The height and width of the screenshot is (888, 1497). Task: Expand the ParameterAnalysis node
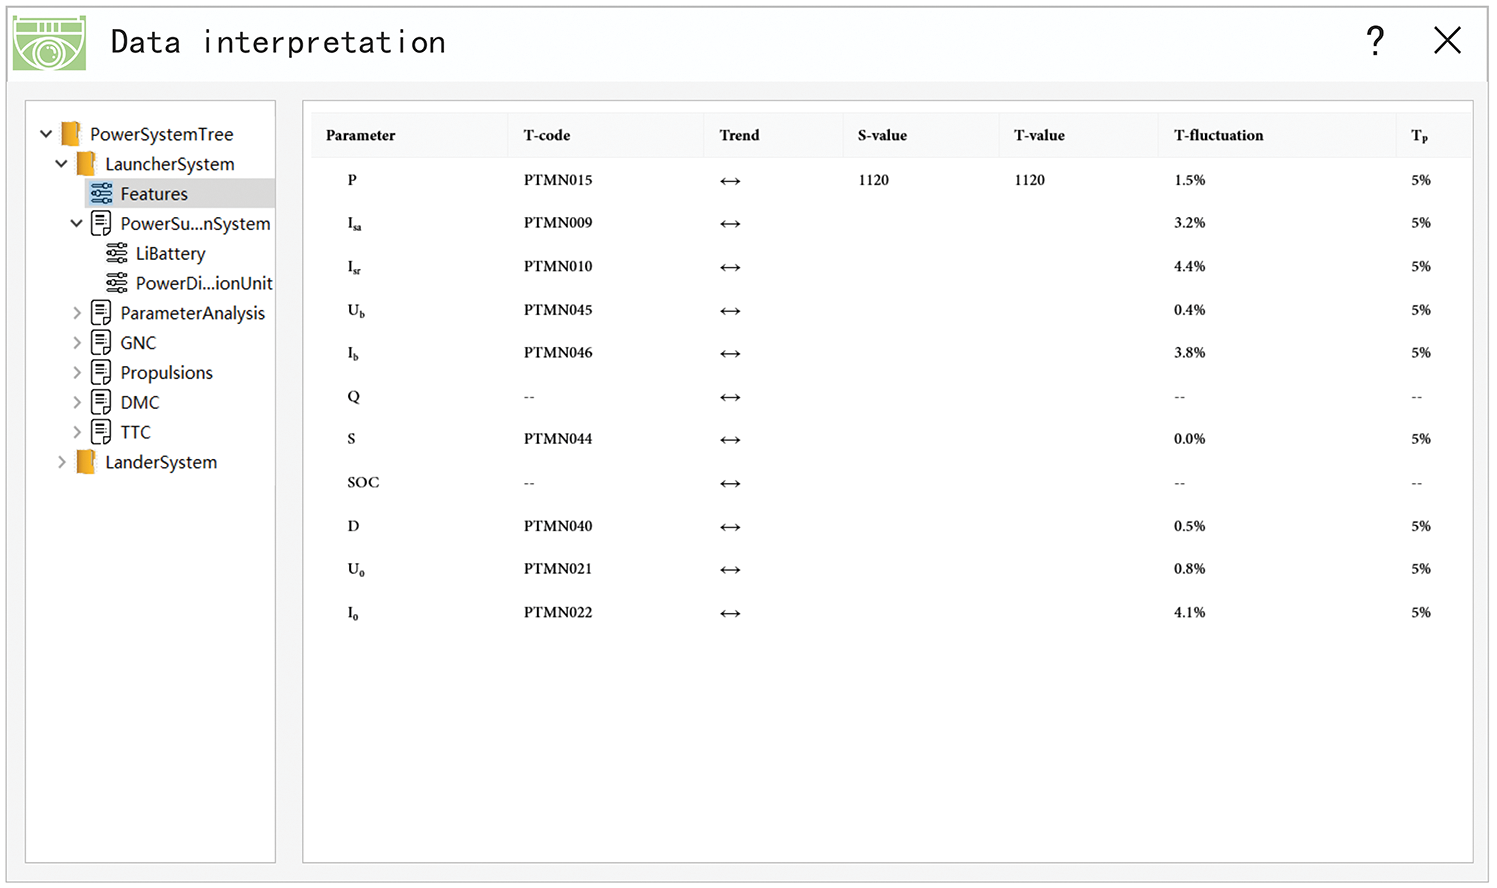click(x=77, y=313)
